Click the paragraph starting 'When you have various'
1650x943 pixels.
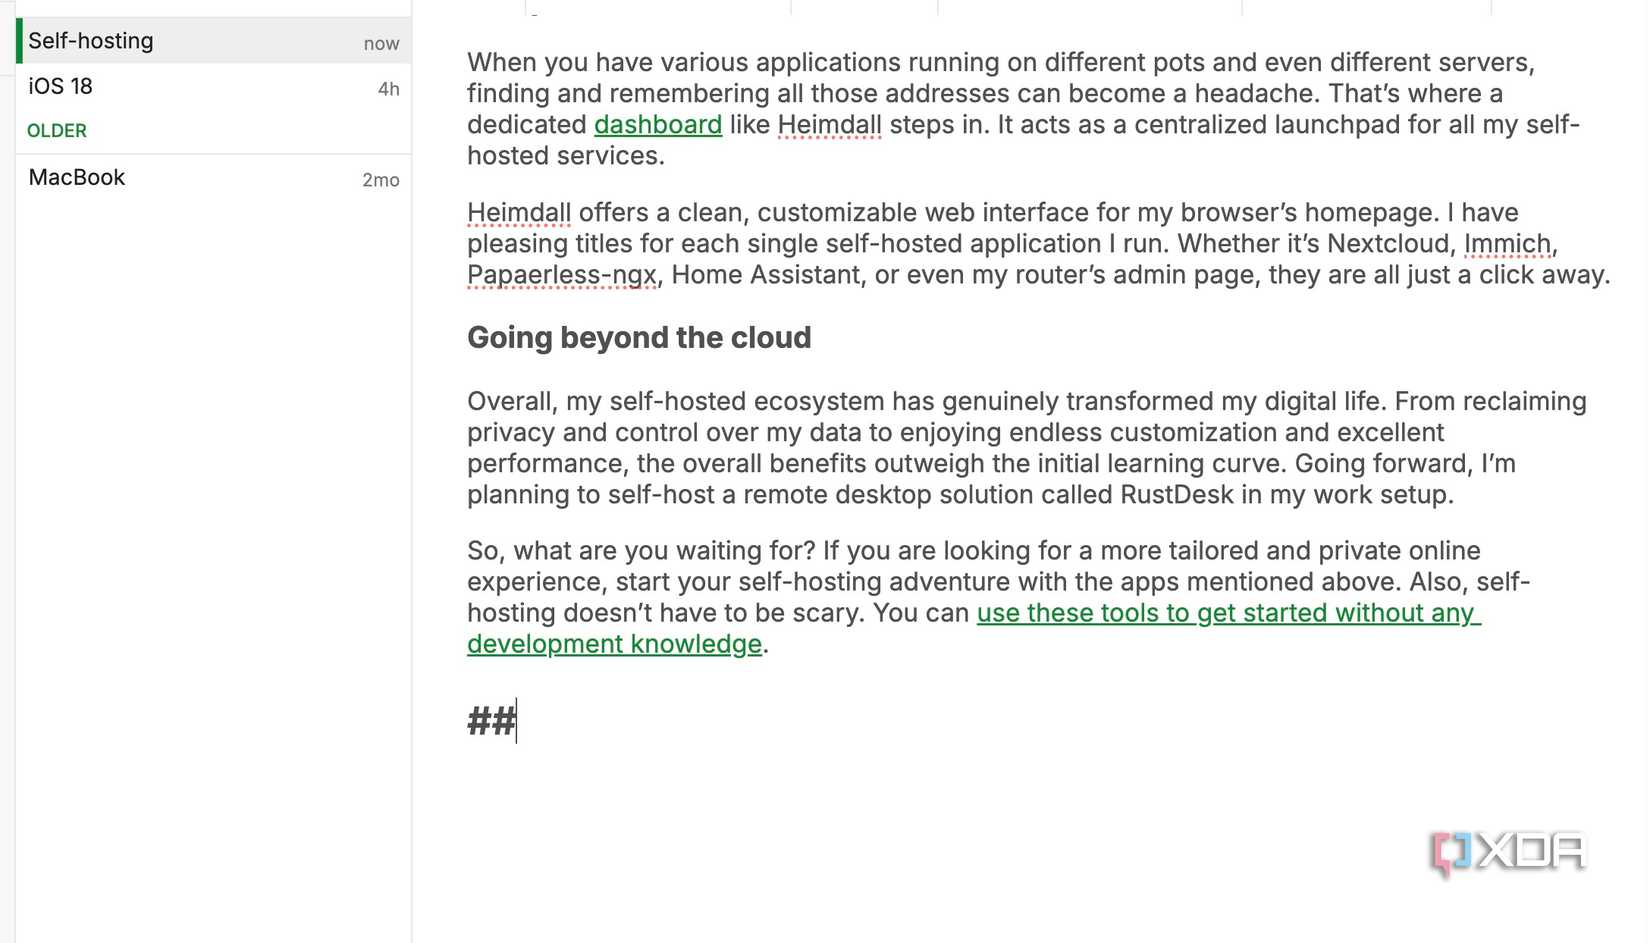1023,109
